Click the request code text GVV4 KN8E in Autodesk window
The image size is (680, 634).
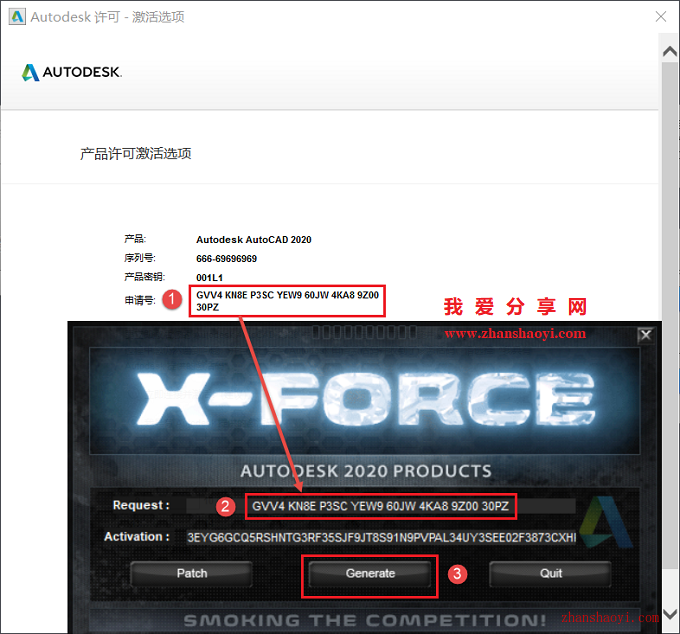[x=287, y=301]
